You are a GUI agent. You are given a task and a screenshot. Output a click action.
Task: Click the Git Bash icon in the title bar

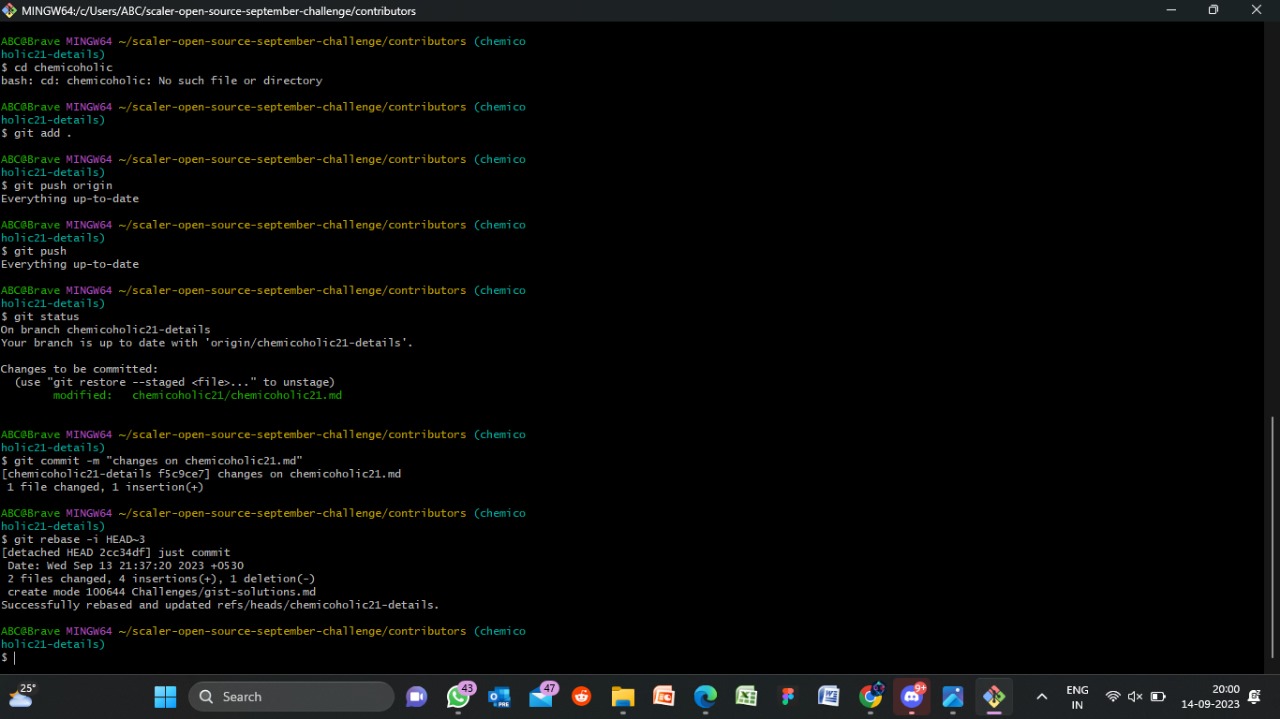[10, 10]
